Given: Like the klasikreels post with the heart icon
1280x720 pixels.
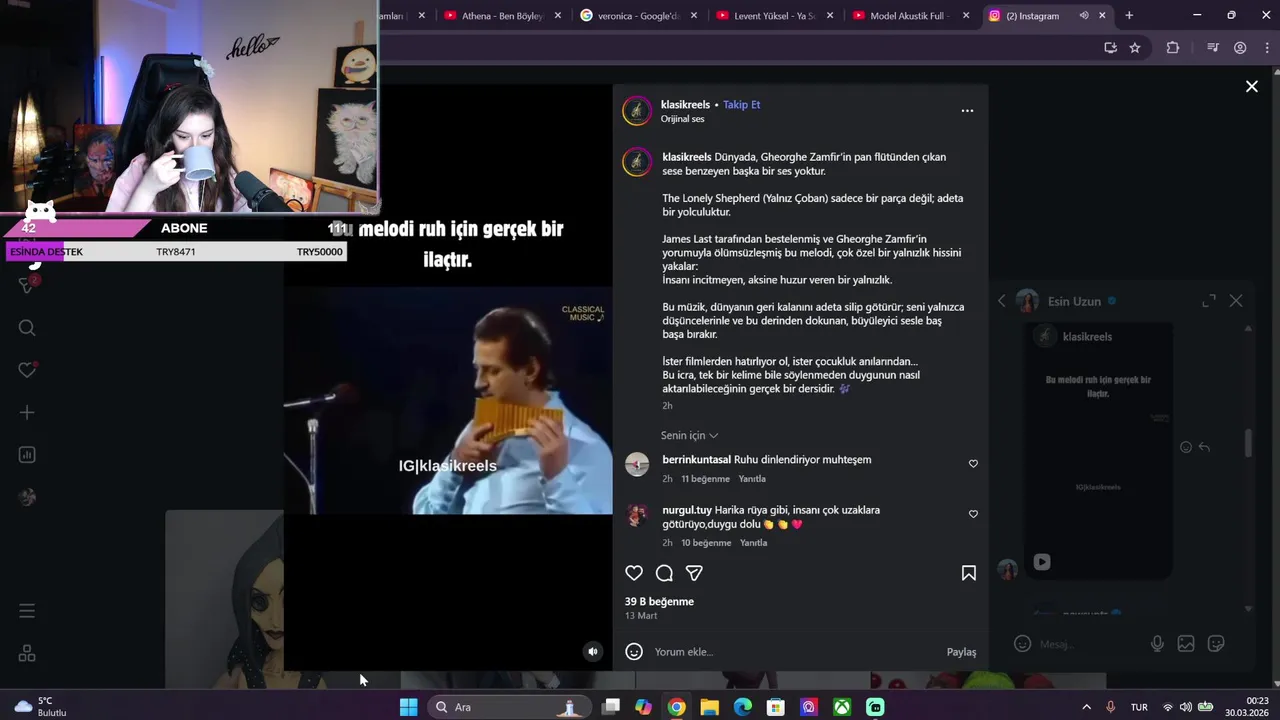Looking at the screenshot, I should click(634, 573).
